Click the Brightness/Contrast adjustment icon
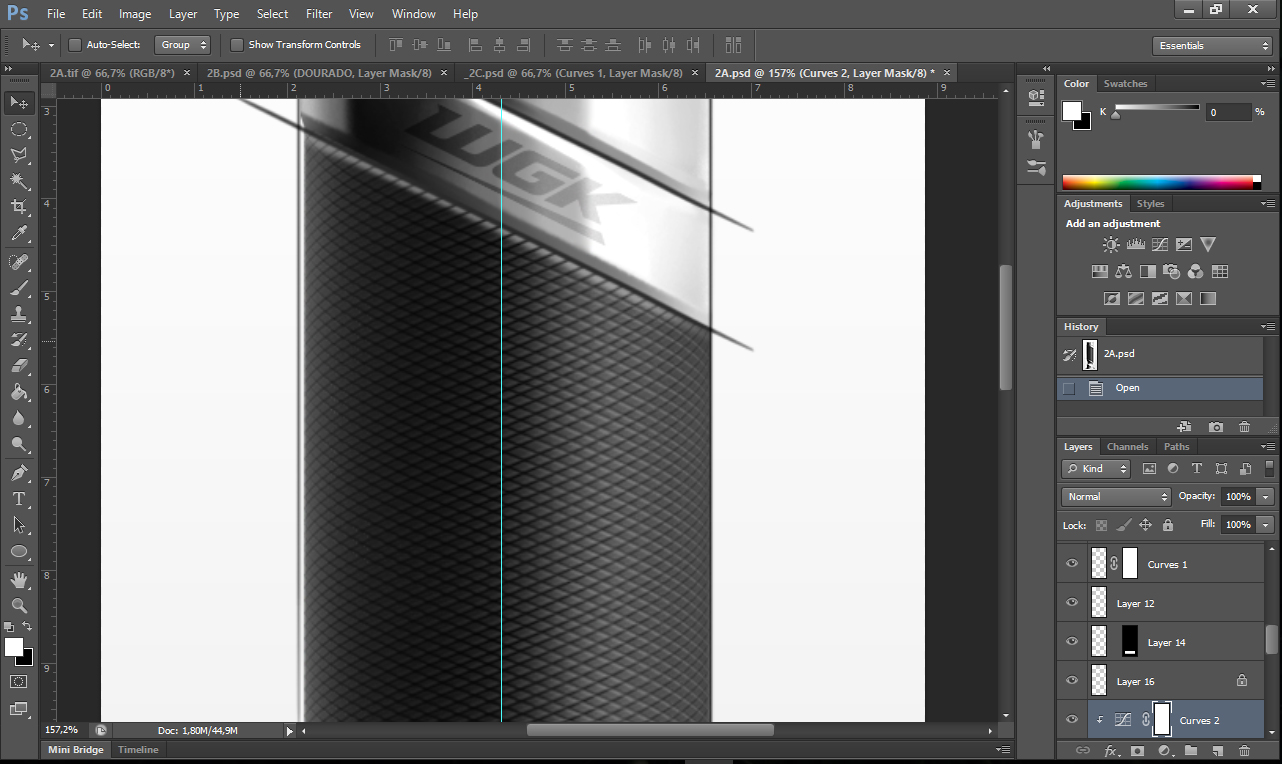Image resolution: width=1282 pixels, height=764 pixels. (x=1111, y=245)
